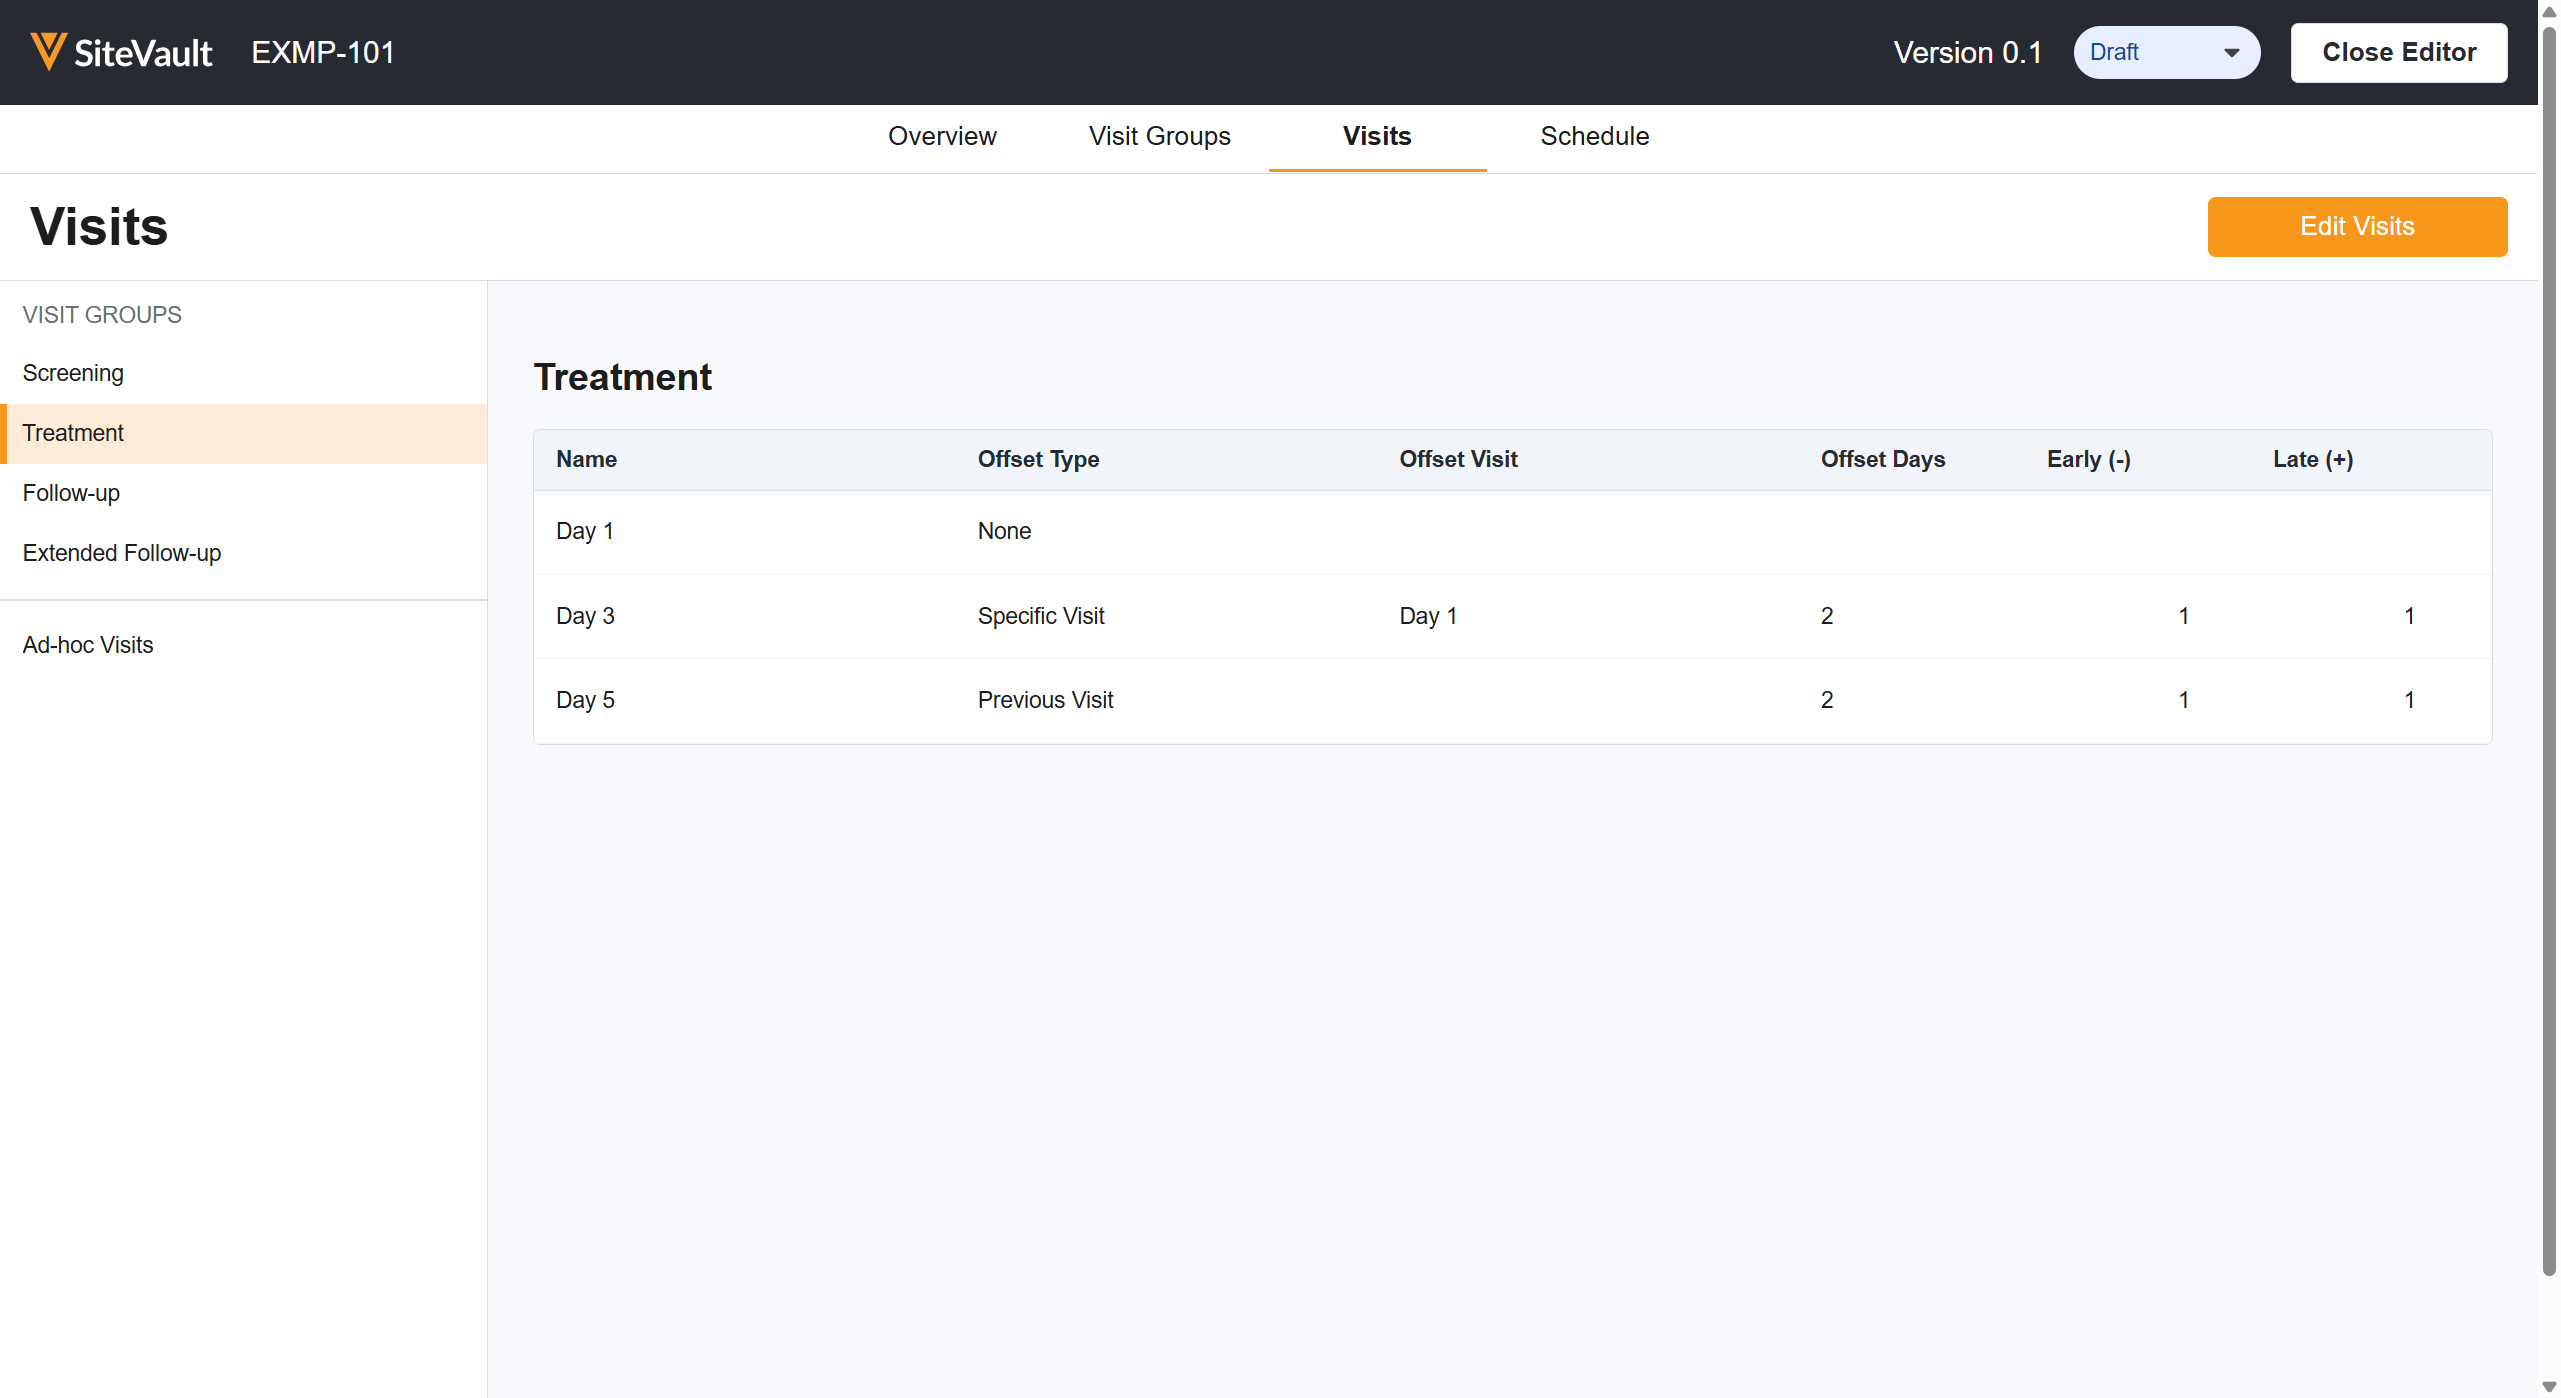Open Ad-hoc Visits from the sidebar
This screenshot has height=1398, width=2561.
pos(87,644)
